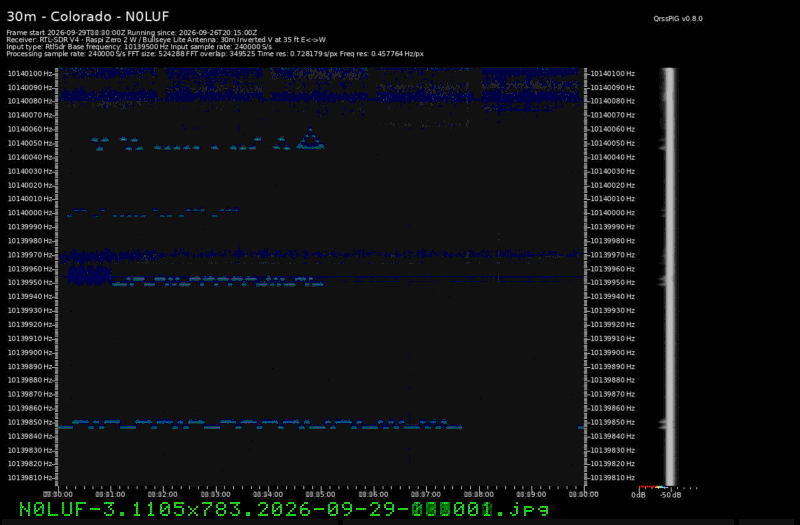This screenshot has width=800, height=525.
Task: Click the rainbow color gradient legend bar
Action: pyautogui.click(x=653, y=487)
